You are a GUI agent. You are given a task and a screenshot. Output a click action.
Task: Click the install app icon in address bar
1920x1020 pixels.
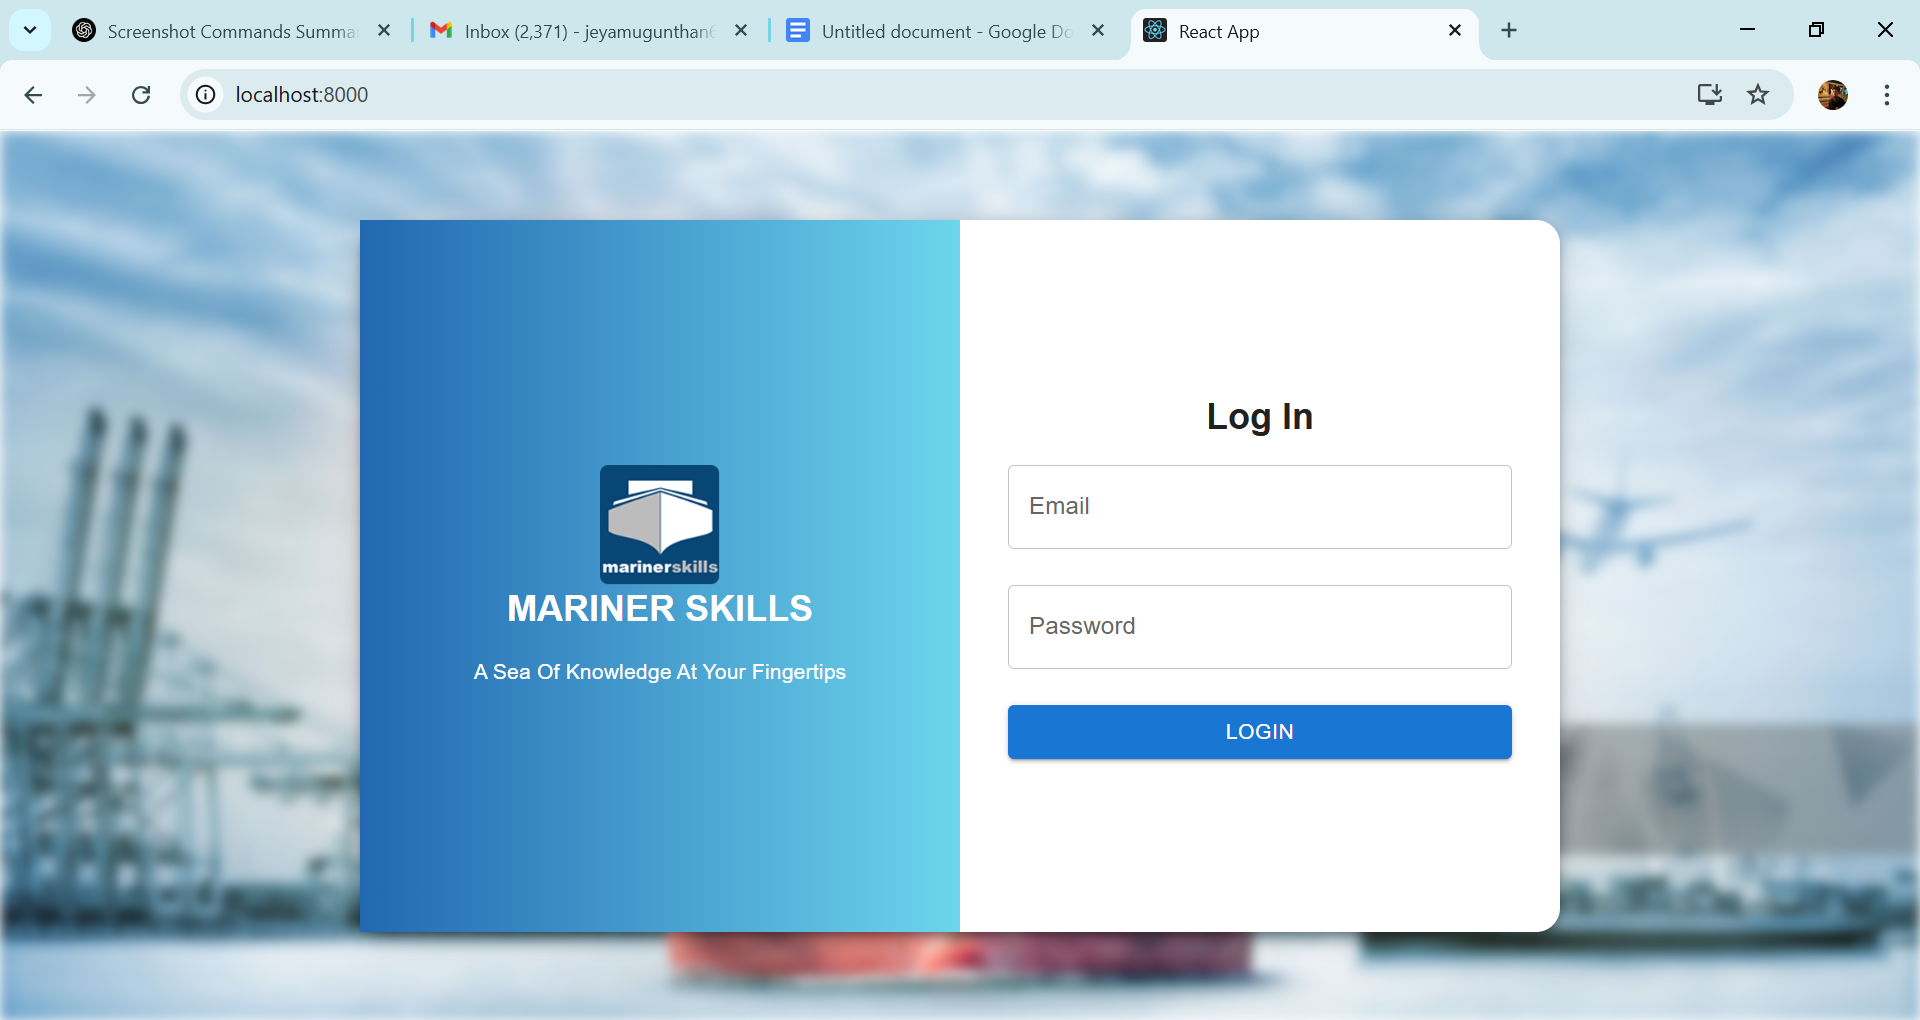(x=1709, y=95)
